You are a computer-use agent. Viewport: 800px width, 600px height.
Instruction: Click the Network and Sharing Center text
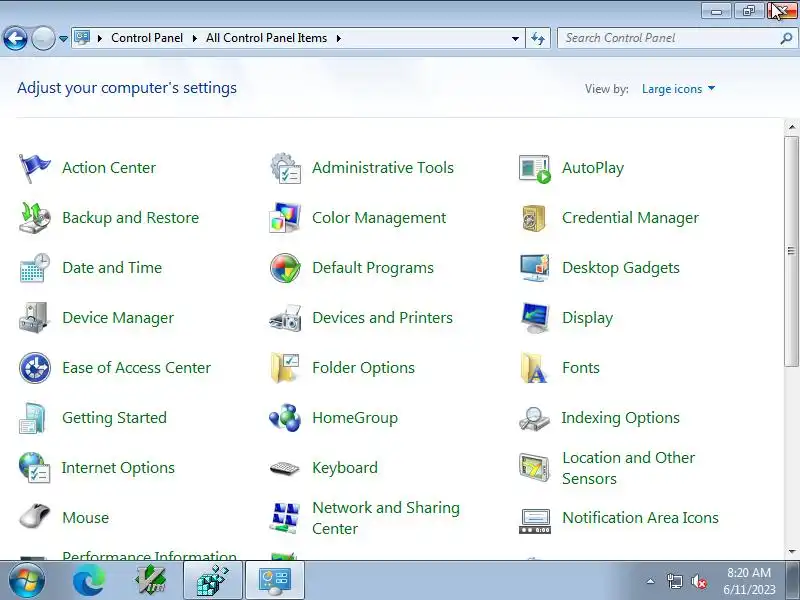pos(386,518)
